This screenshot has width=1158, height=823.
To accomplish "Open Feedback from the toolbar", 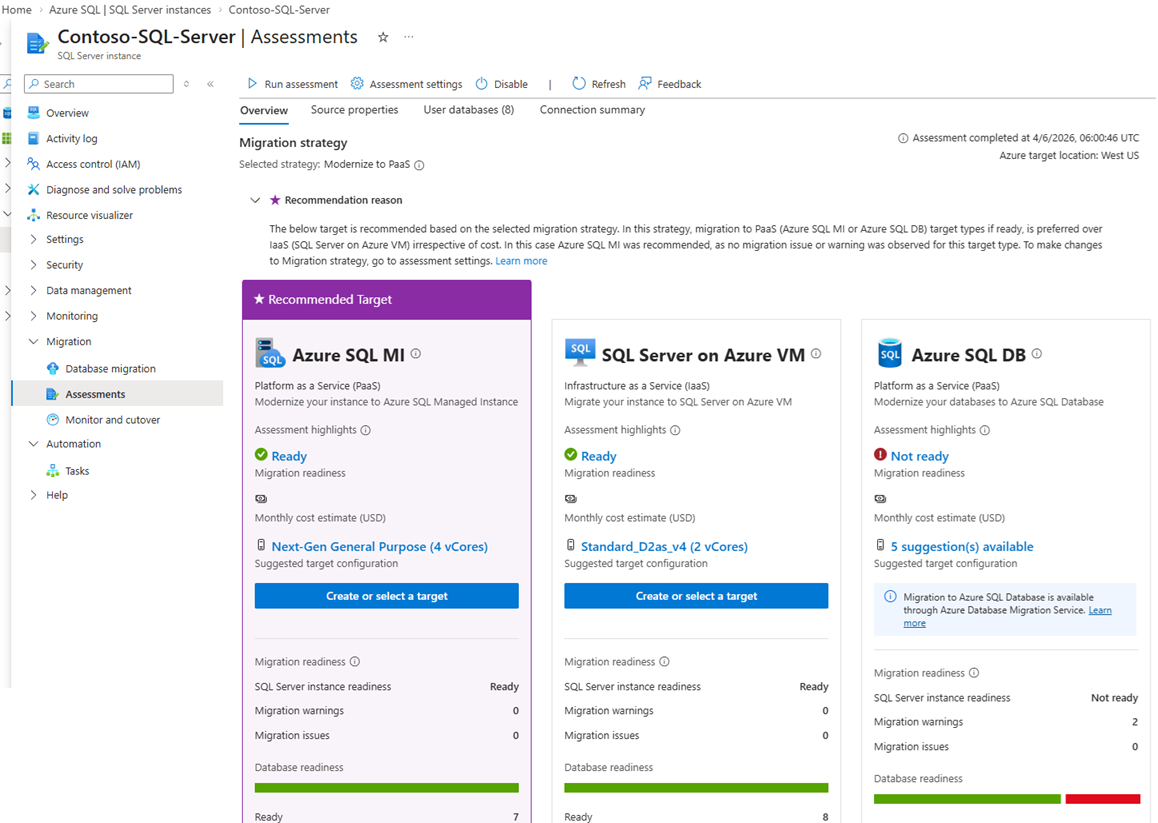I will coord(646,84).
